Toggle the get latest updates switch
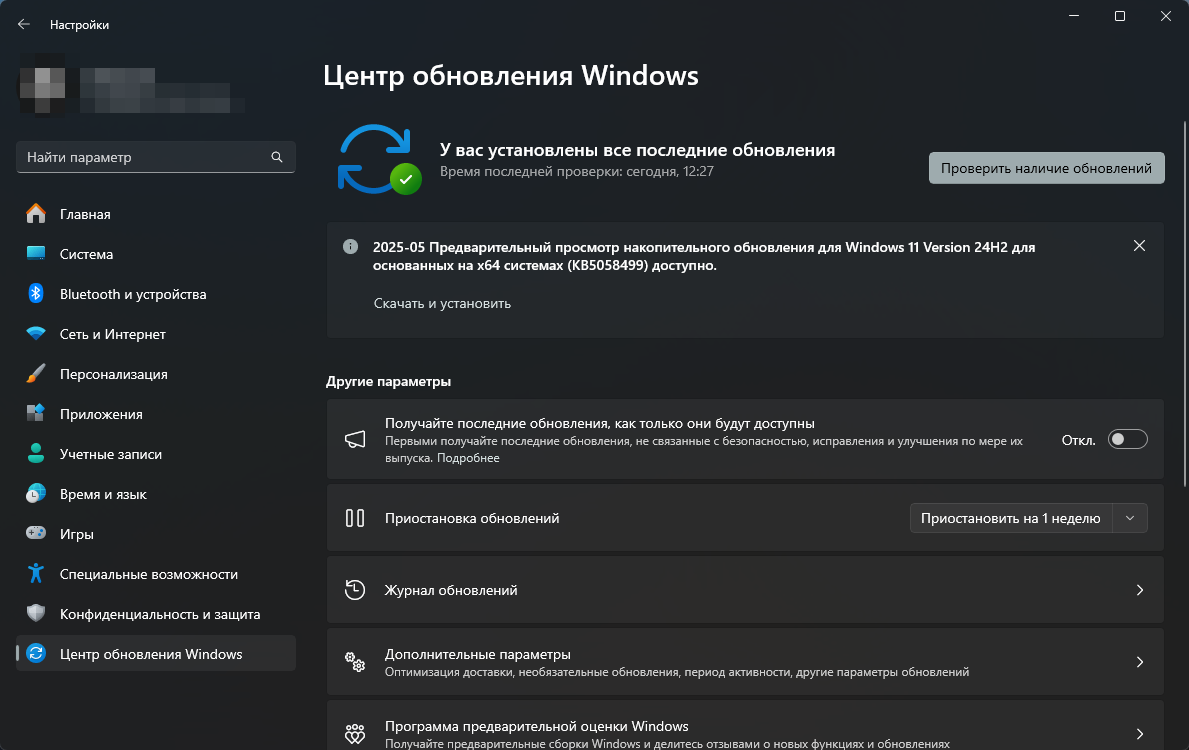The width and height of the screenshot is (1189, 750). tap(1128, 439)
